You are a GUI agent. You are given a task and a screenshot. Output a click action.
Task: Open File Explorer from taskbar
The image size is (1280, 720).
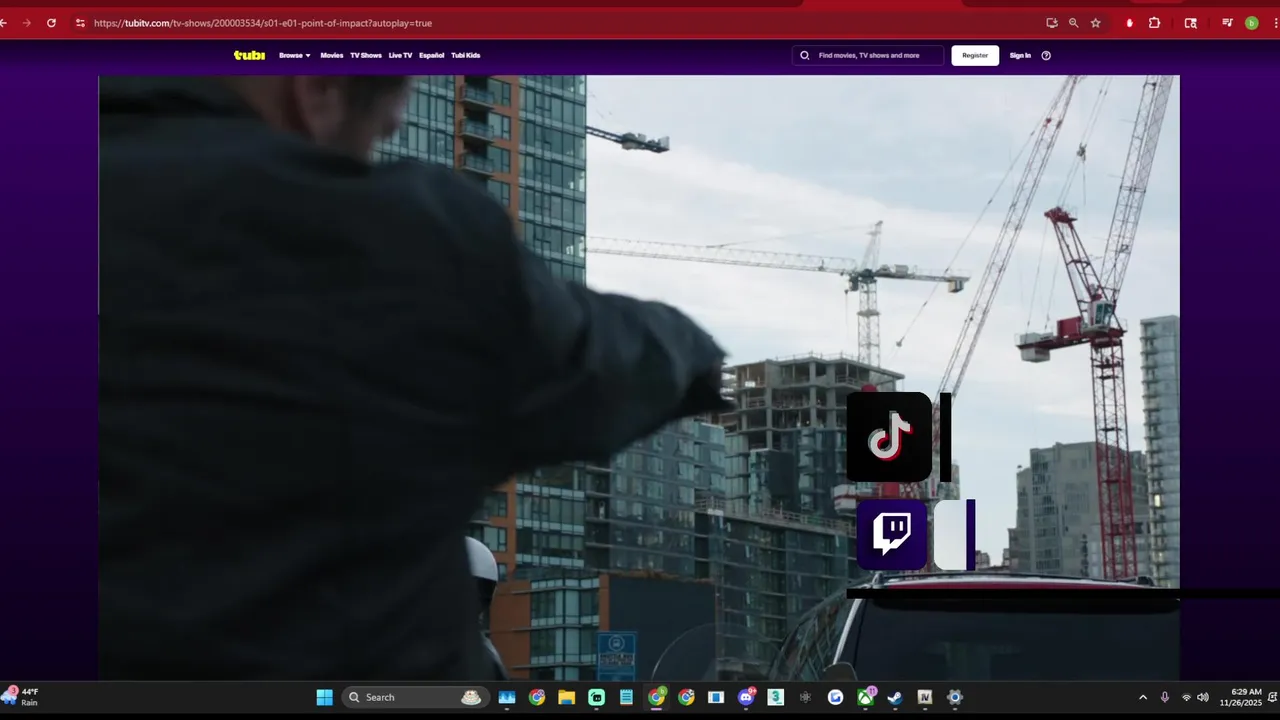567,697
